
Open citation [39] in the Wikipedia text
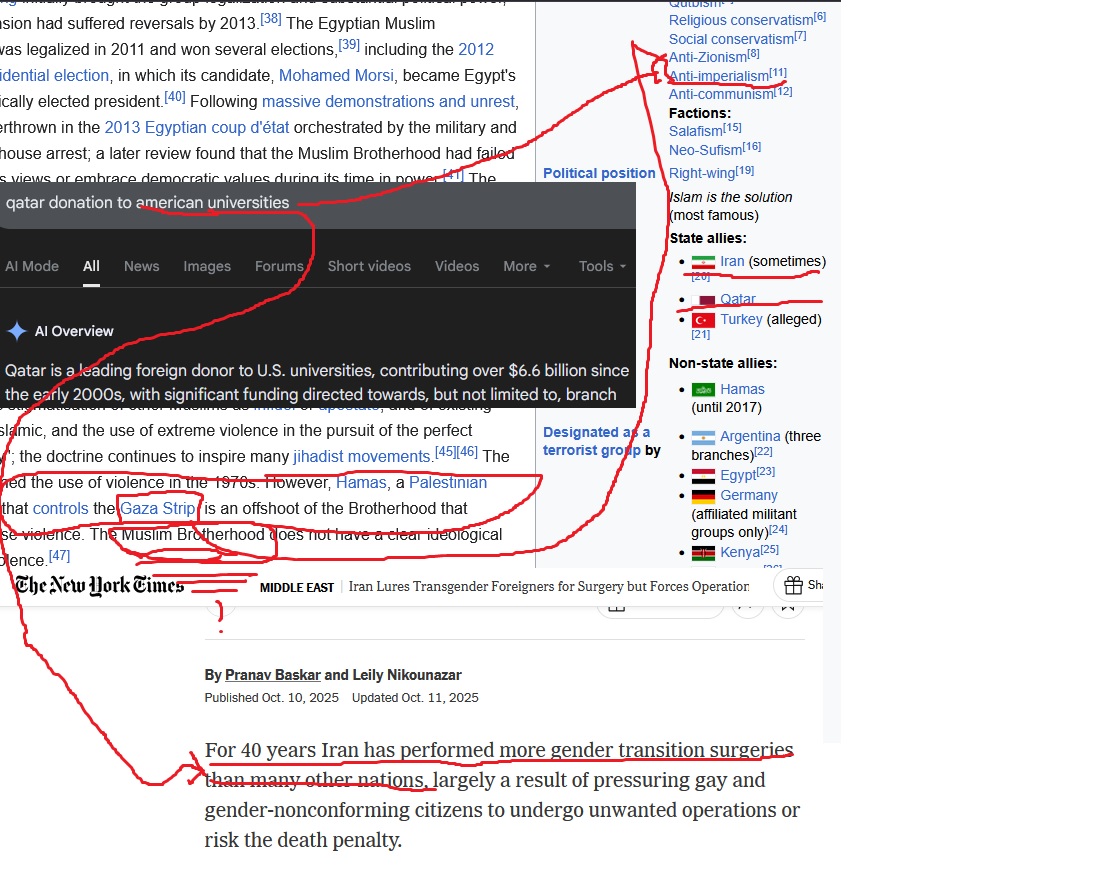point(349,45)
